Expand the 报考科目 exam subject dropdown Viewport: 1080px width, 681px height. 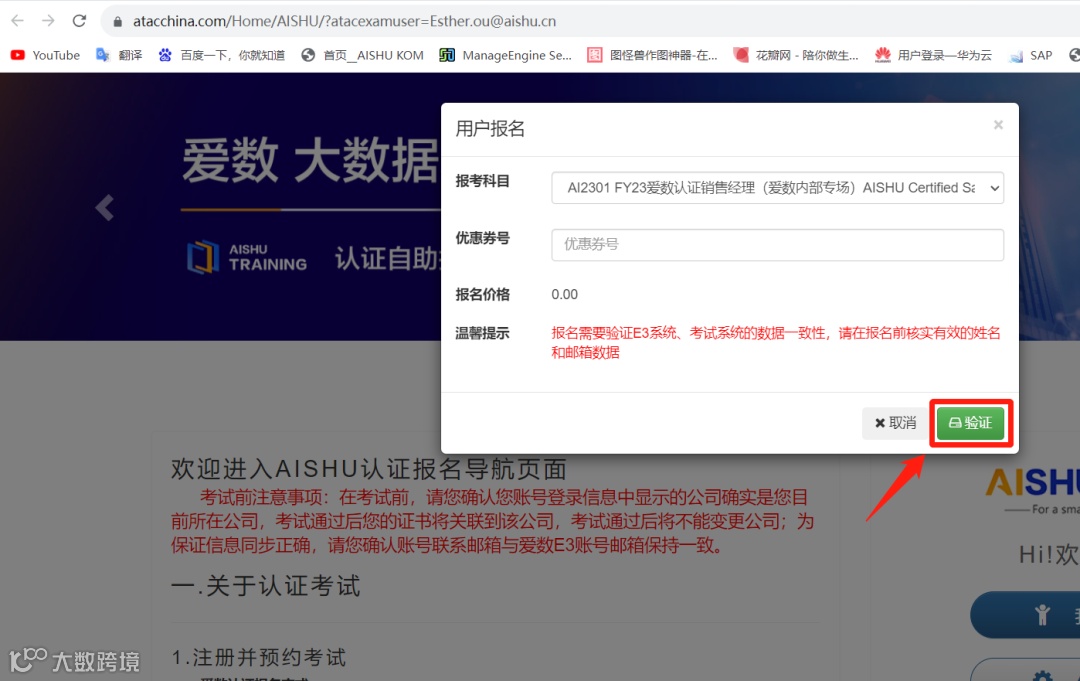[777, 188]
